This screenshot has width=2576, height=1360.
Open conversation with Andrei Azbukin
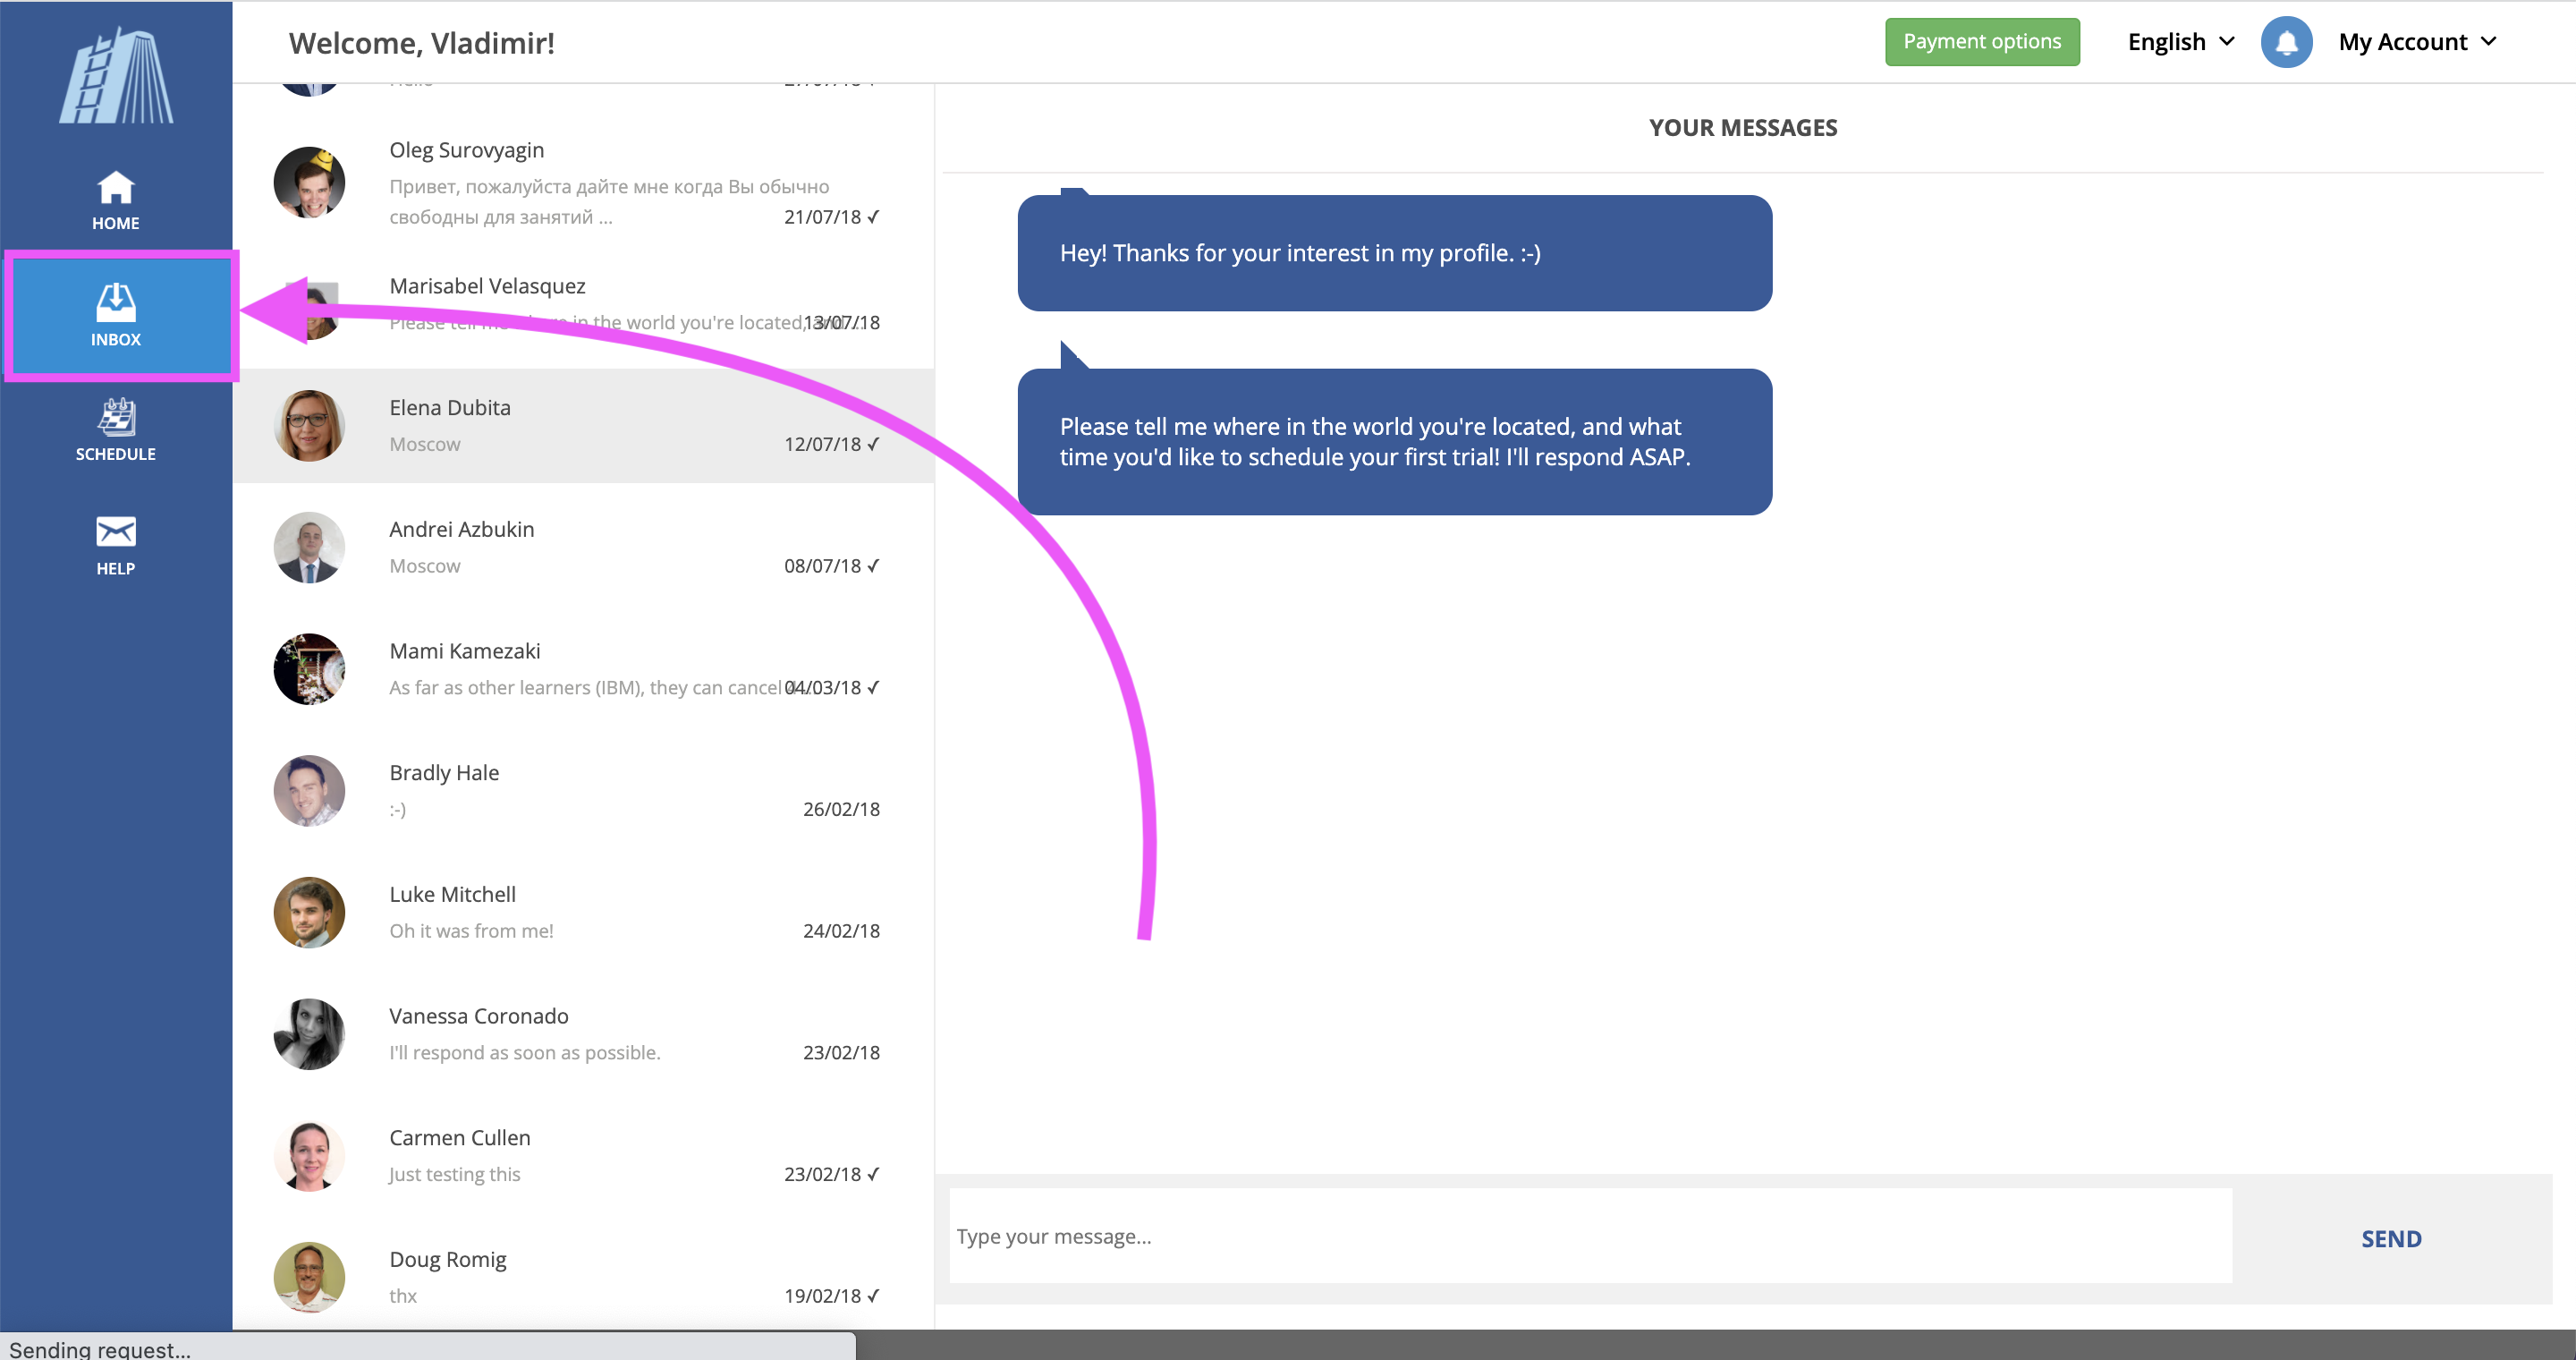point(583,547)
